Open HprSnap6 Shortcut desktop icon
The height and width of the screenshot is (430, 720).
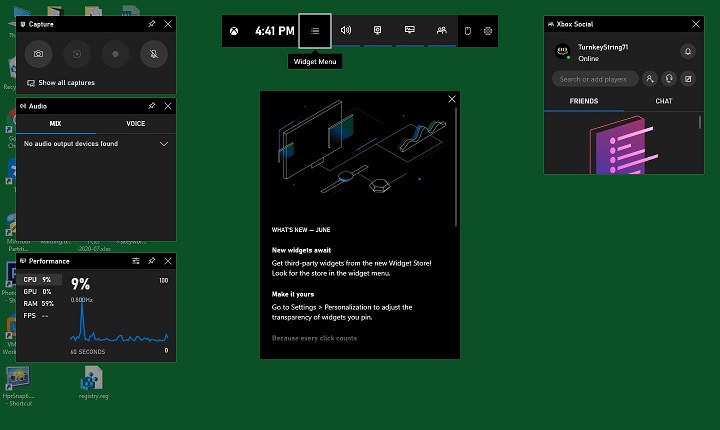[18, 386]
